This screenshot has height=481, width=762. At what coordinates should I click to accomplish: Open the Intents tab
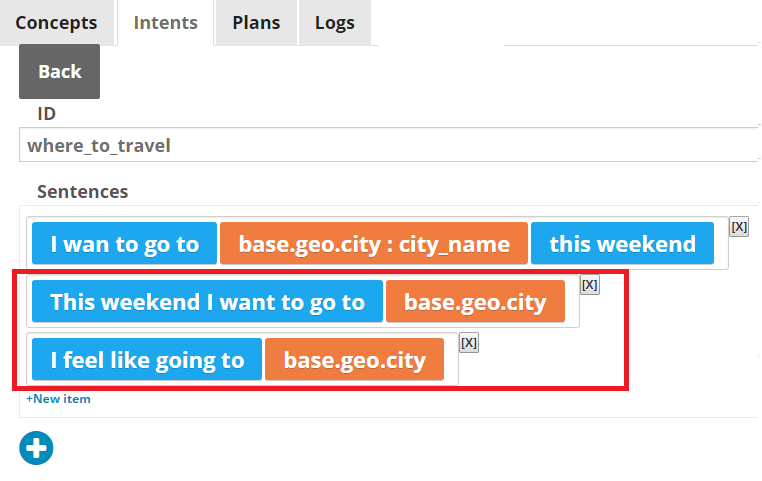(166, 23)
